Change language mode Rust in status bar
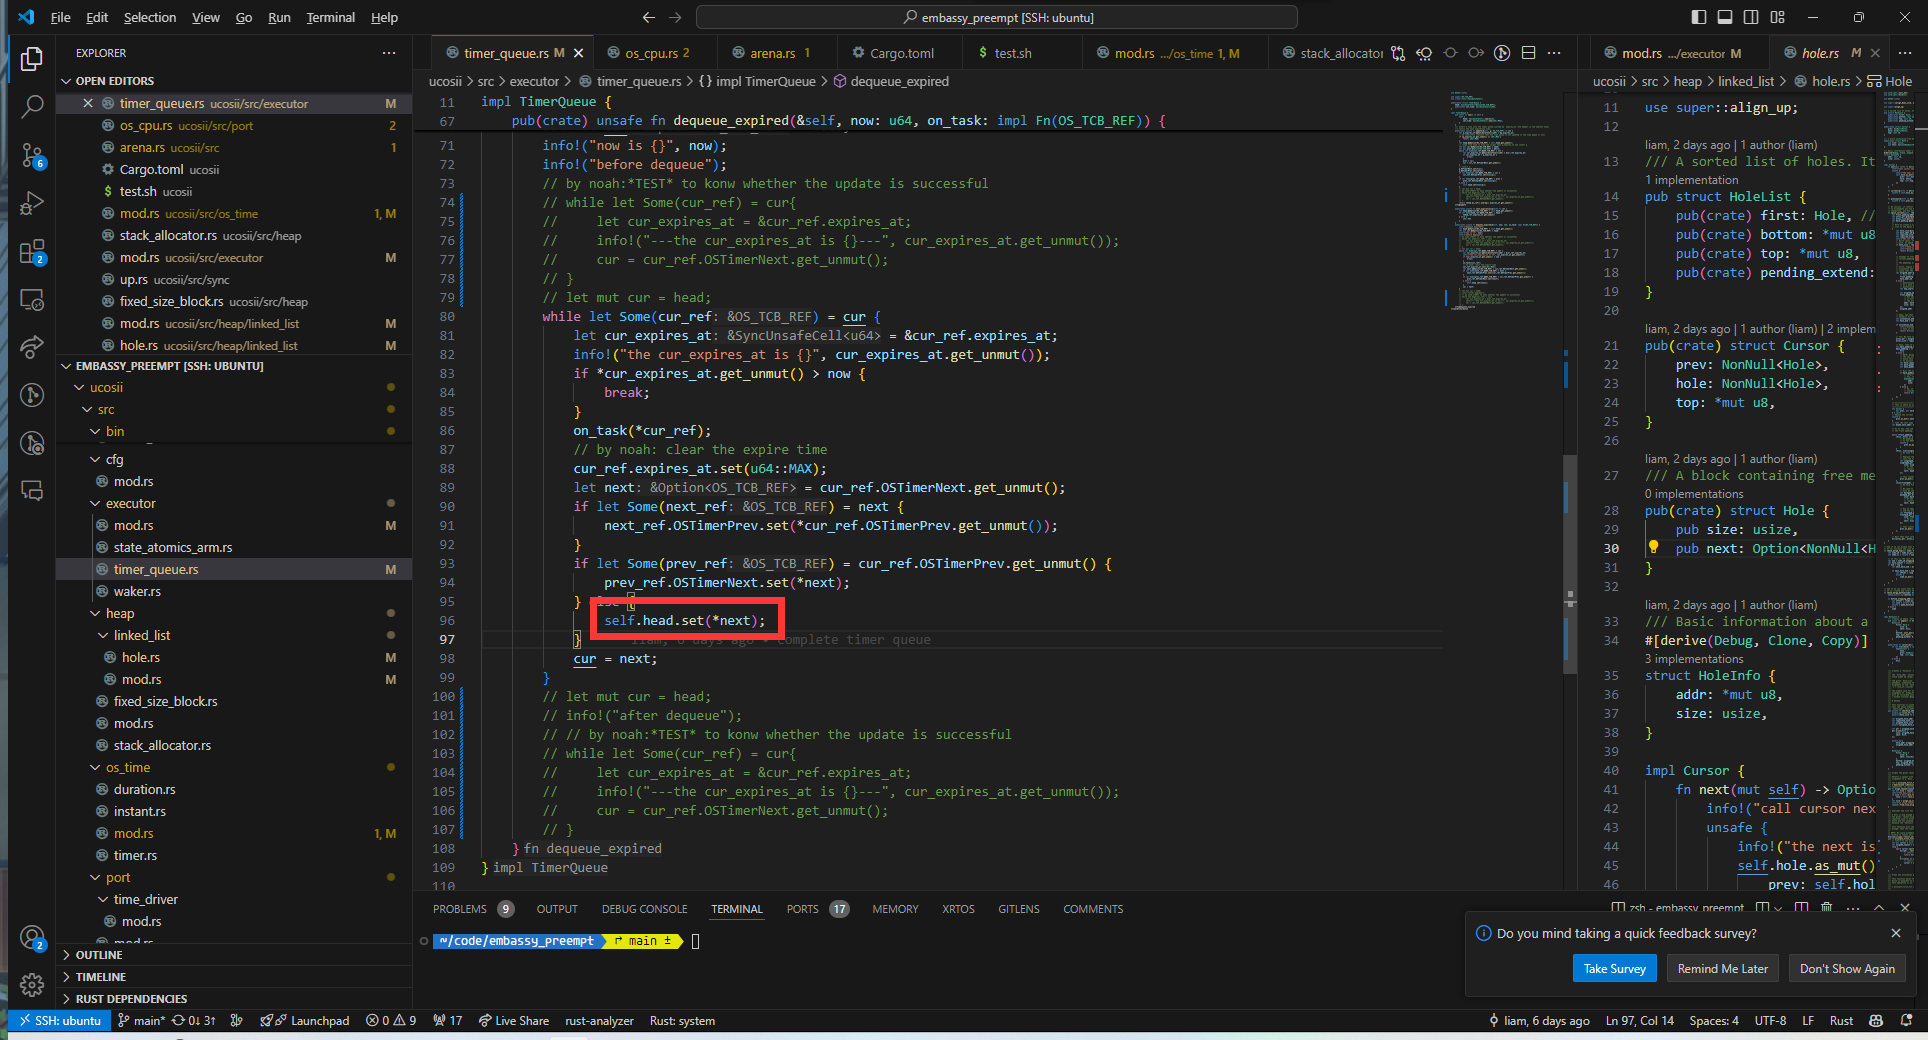1928x1040 pixels. click(1841, 1021)
